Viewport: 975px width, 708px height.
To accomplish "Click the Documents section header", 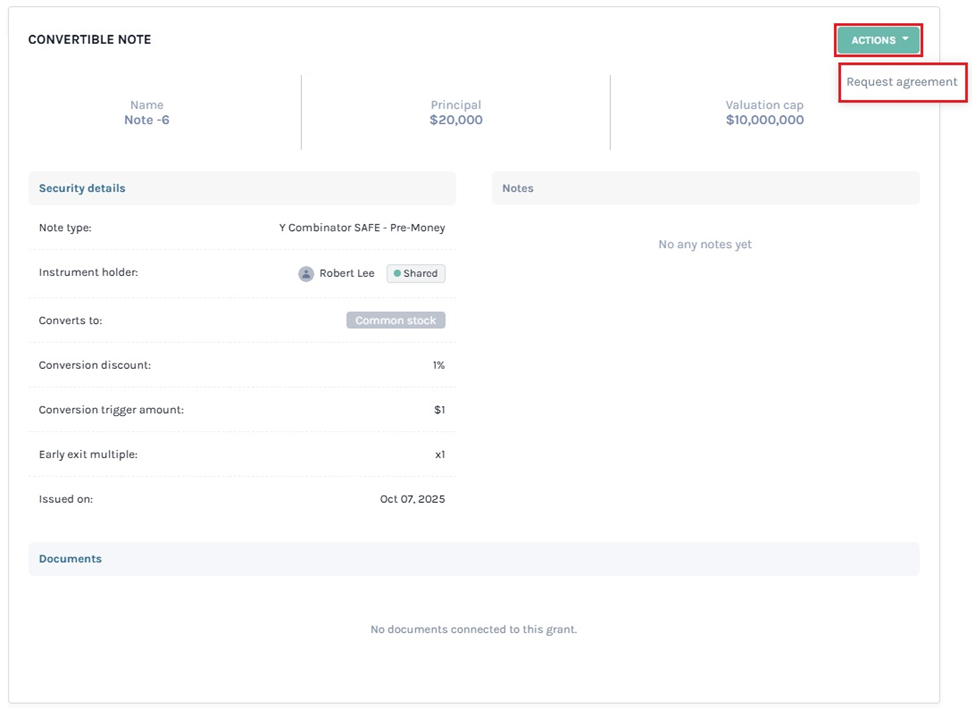I will coord(70,559).
